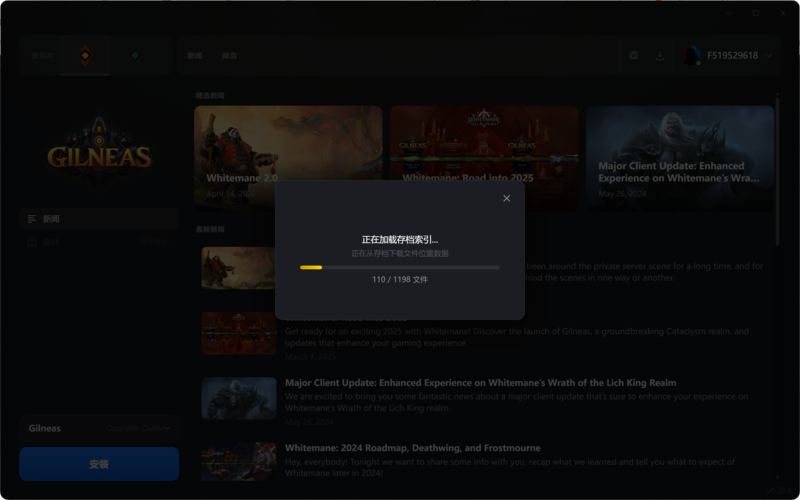800x500 pixels.
Task: Click the blue 安装 button
Action: [99, 464]
